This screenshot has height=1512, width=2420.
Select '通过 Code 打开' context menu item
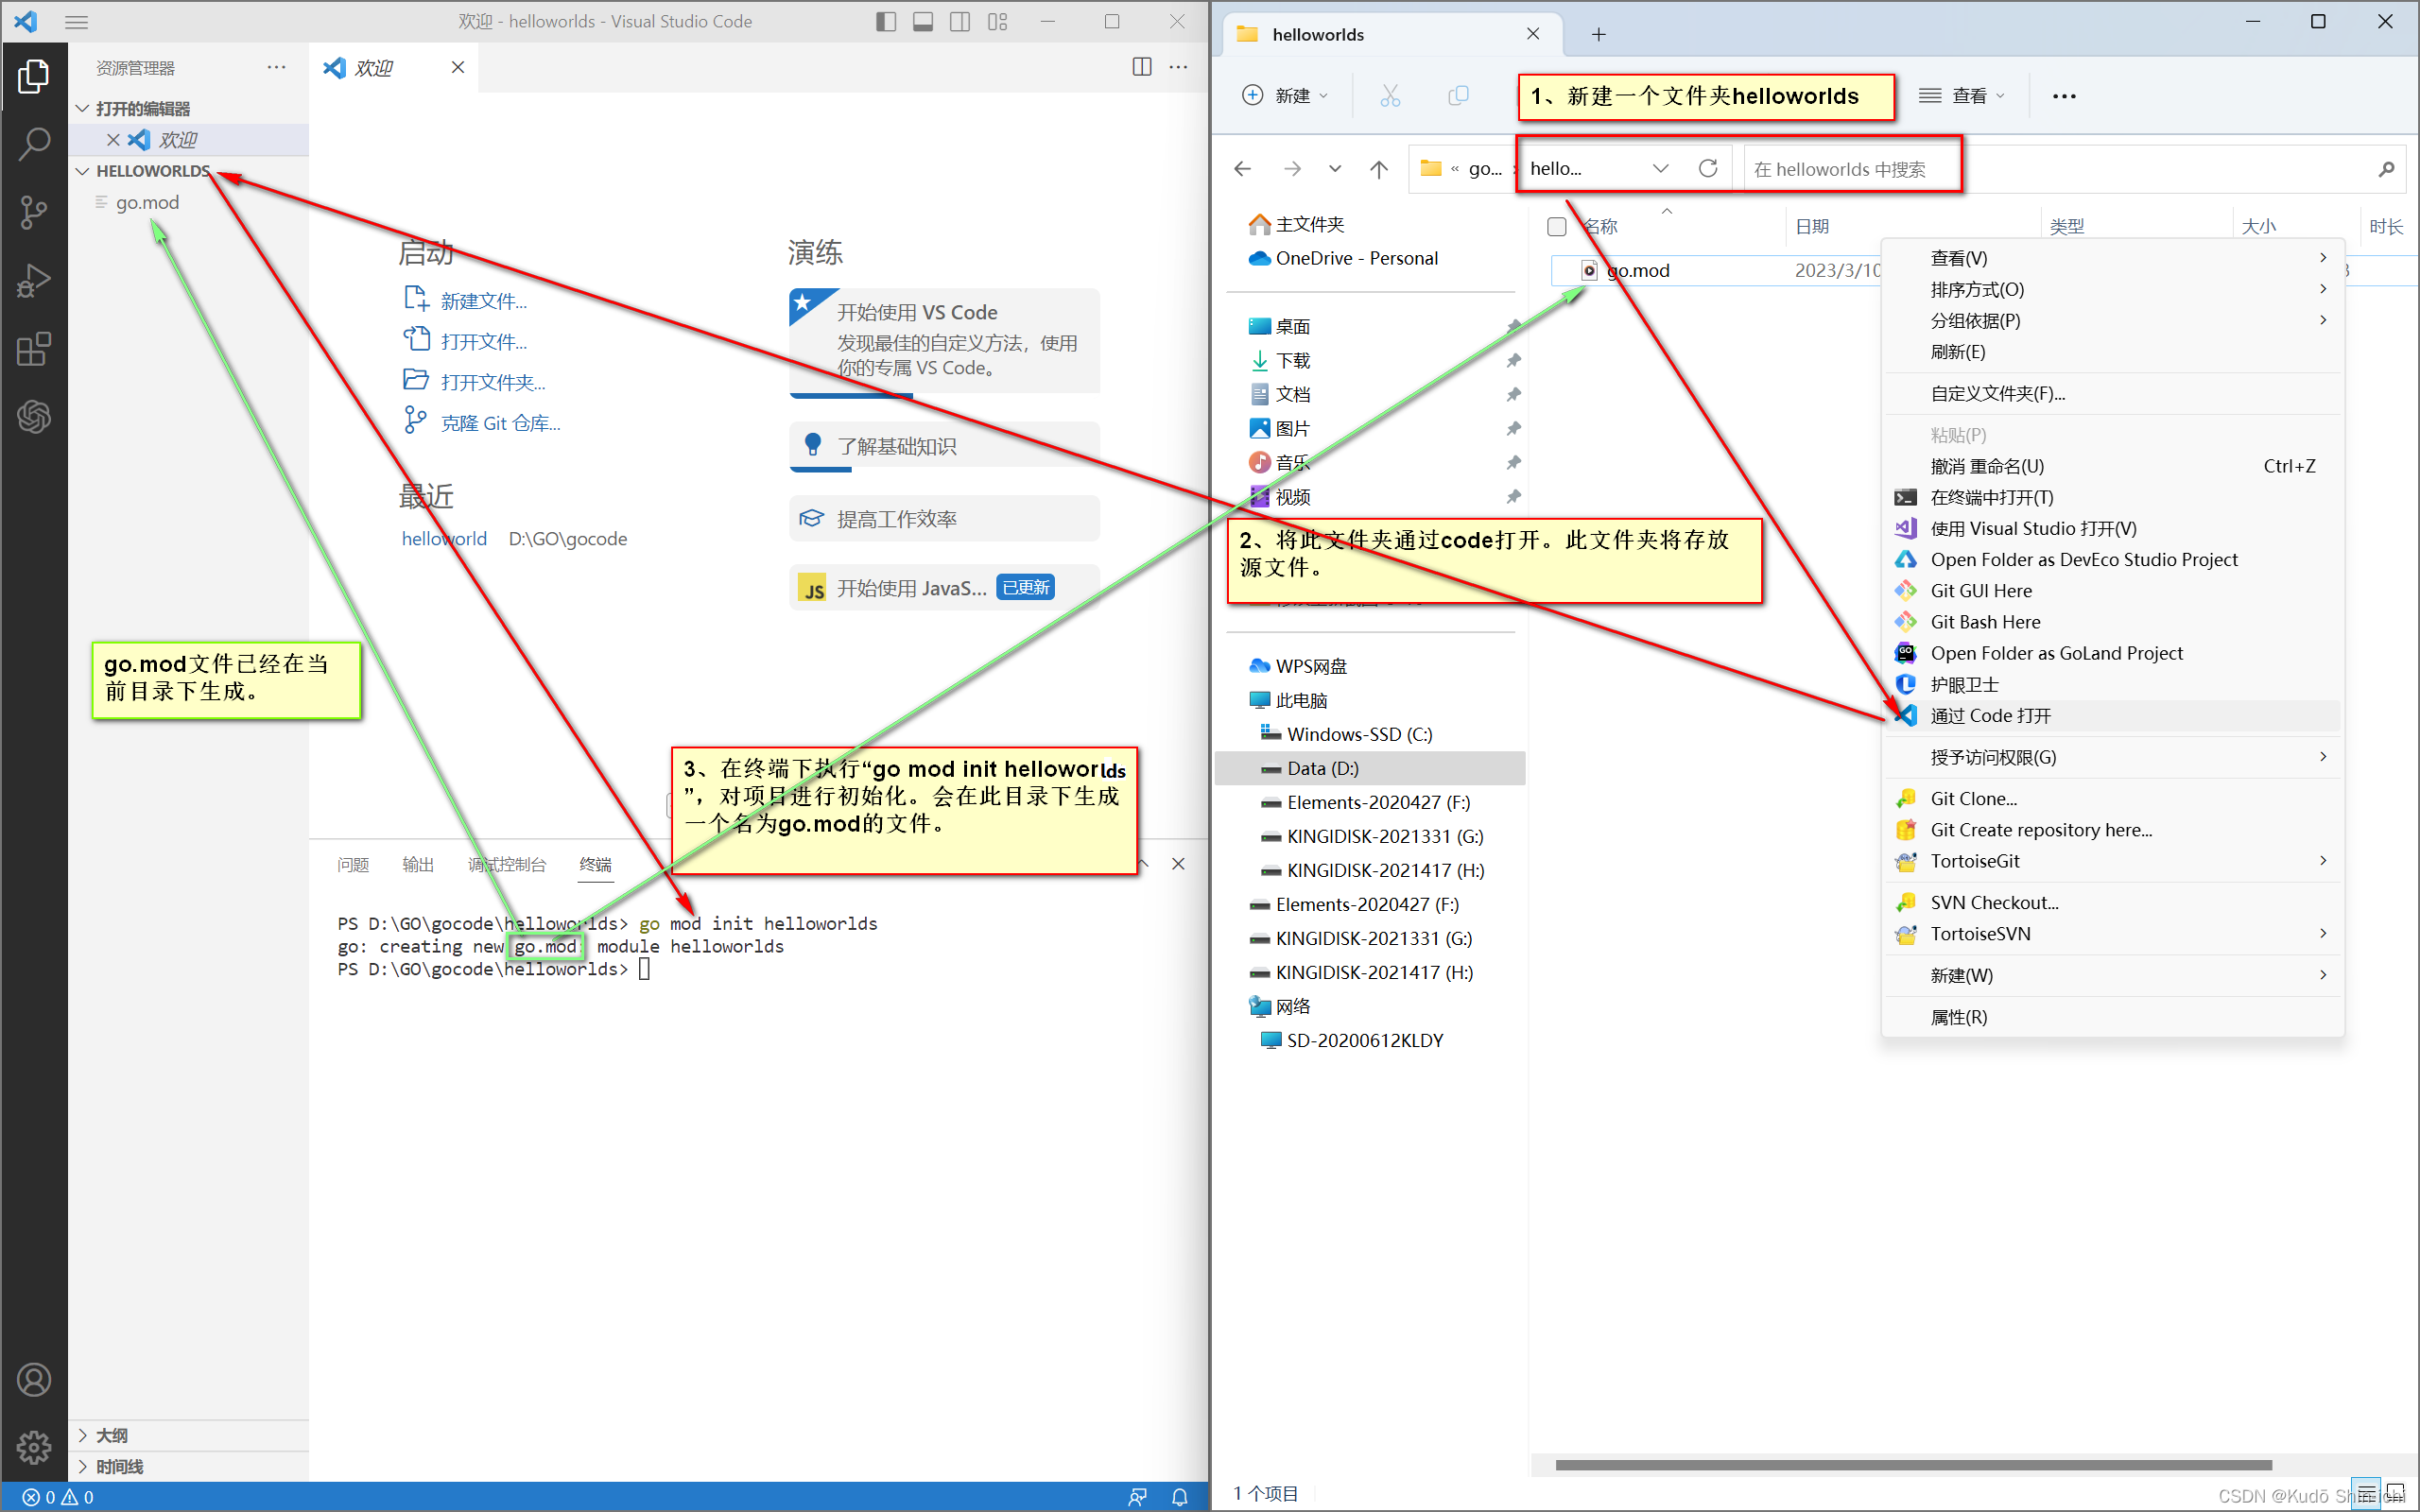[x=1990, y=716]
